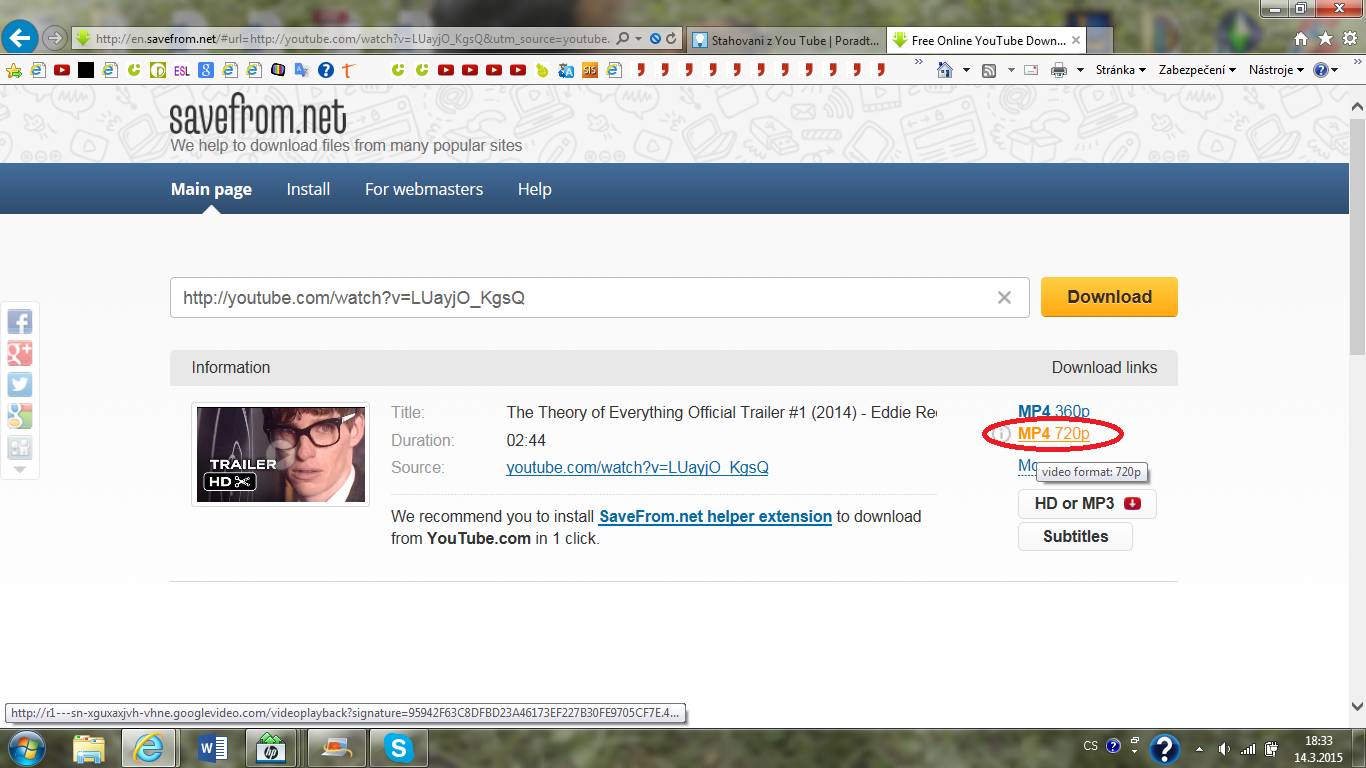Open the blue question mark bookmark
The width and height of the screenshot is (1366, 768).
(326, 70)
